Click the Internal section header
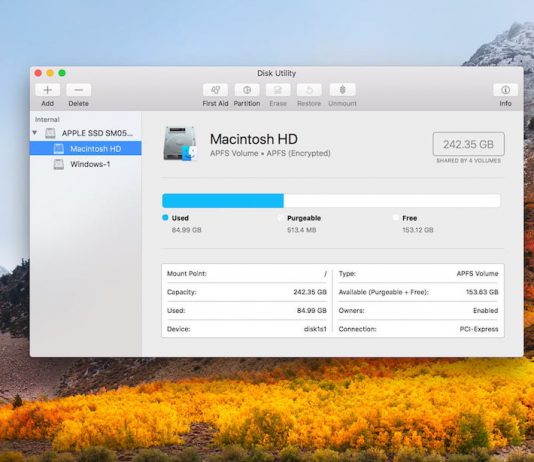This screenshot has height=462, width=534. [x=47, y=120]
